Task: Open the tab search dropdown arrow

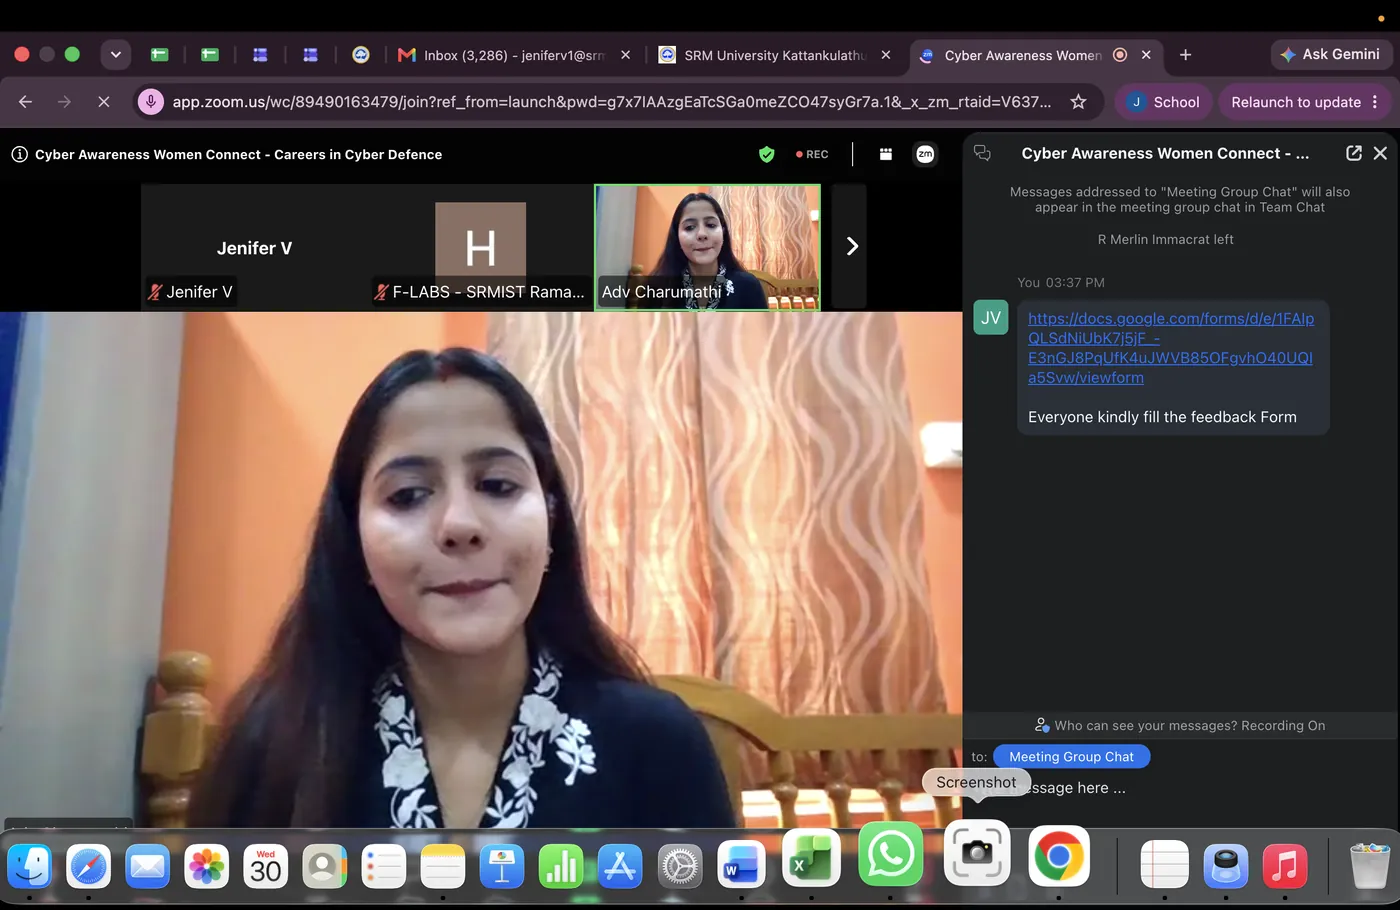Action: pyautogui.click(x=116, y=55)
